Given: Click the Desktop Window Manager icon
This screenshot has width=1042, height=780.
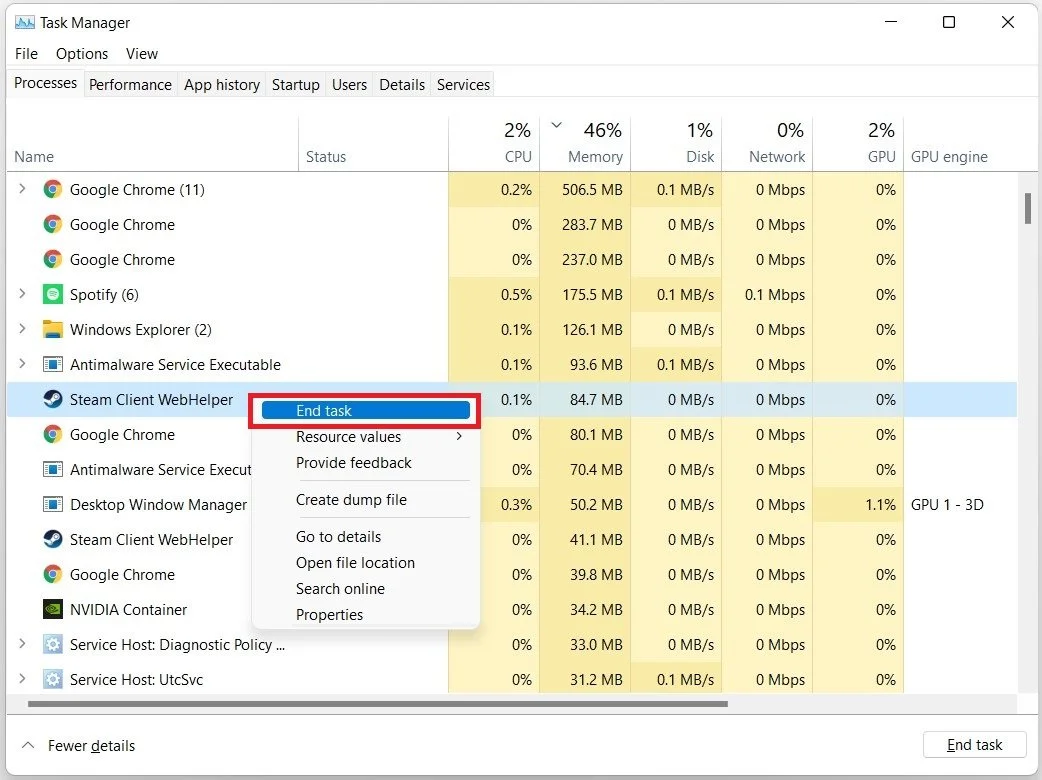Looking at the screenshot, I should pos(52,504).
